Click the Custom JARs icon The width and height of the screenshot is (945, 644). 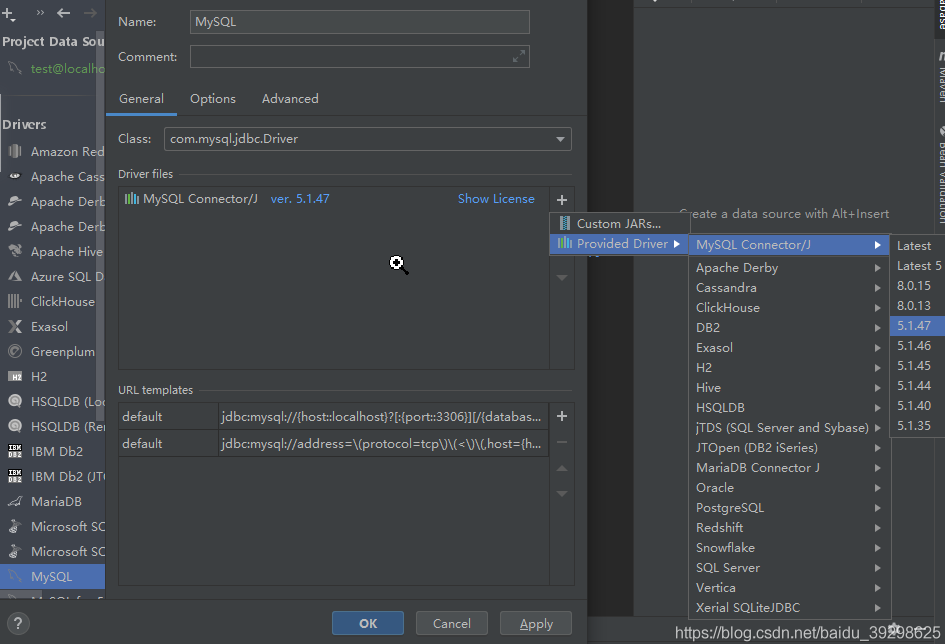[x=565, y=224]
